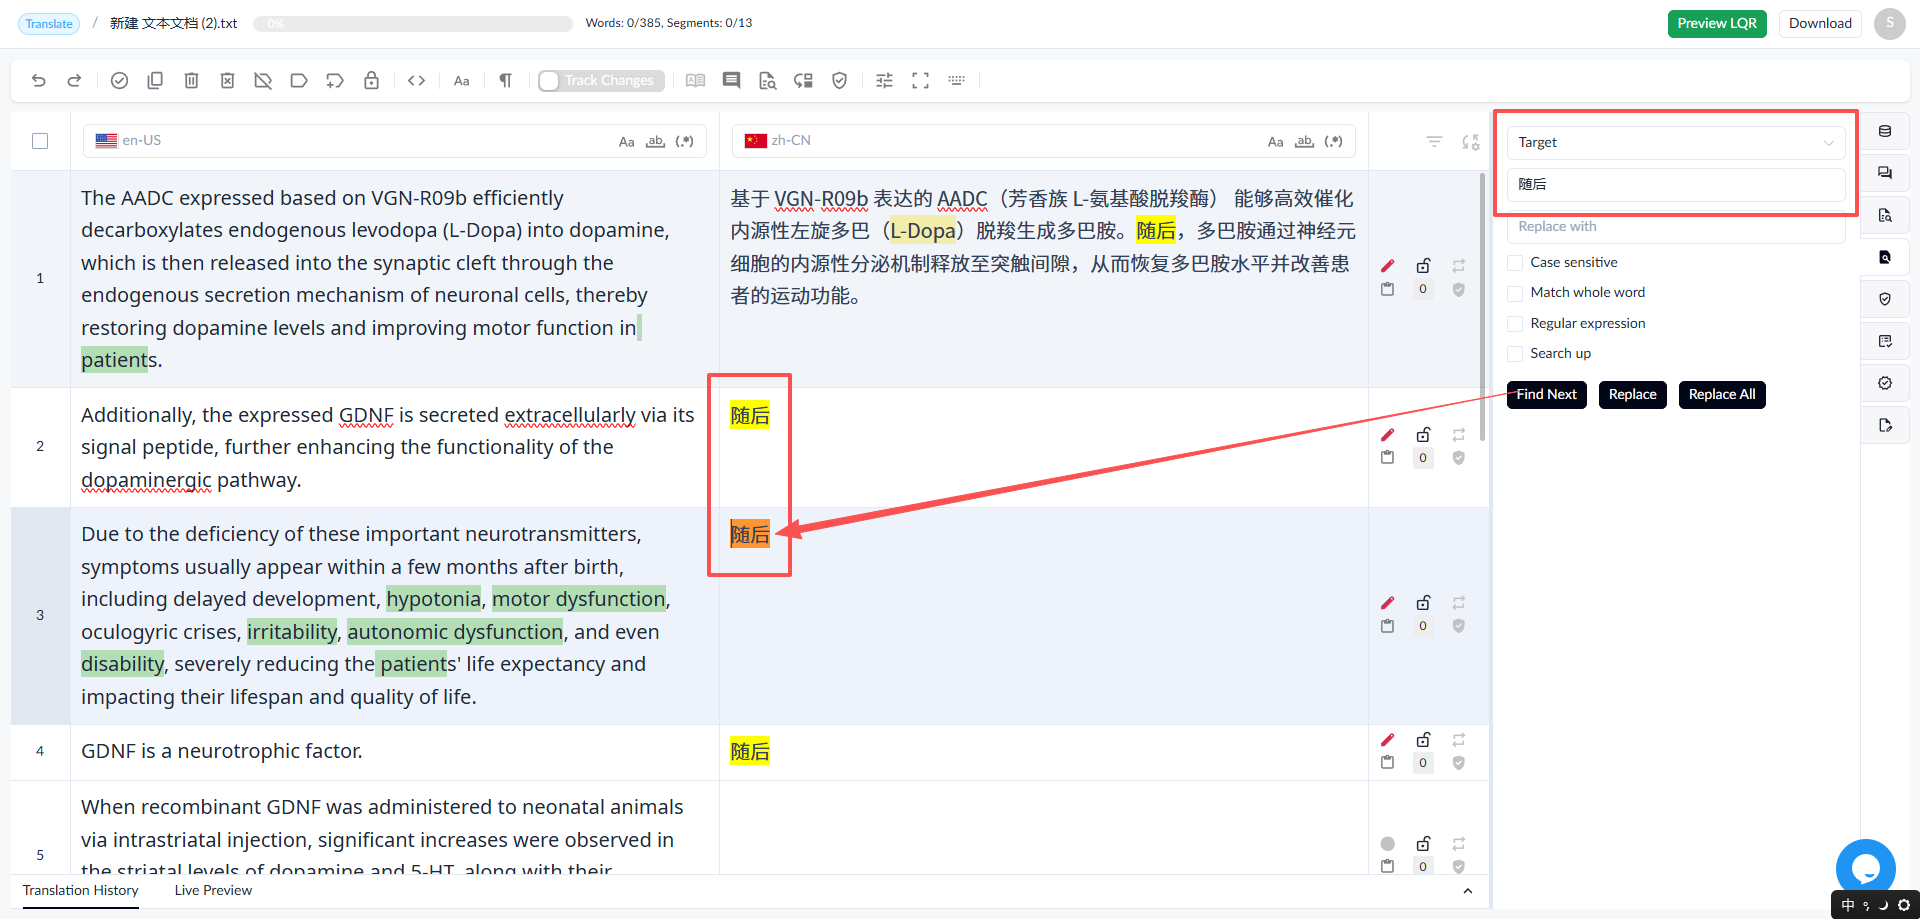Toggle the Track Changes switch
This screenshot has width=1920, height=919.
[x=601, y=81]
